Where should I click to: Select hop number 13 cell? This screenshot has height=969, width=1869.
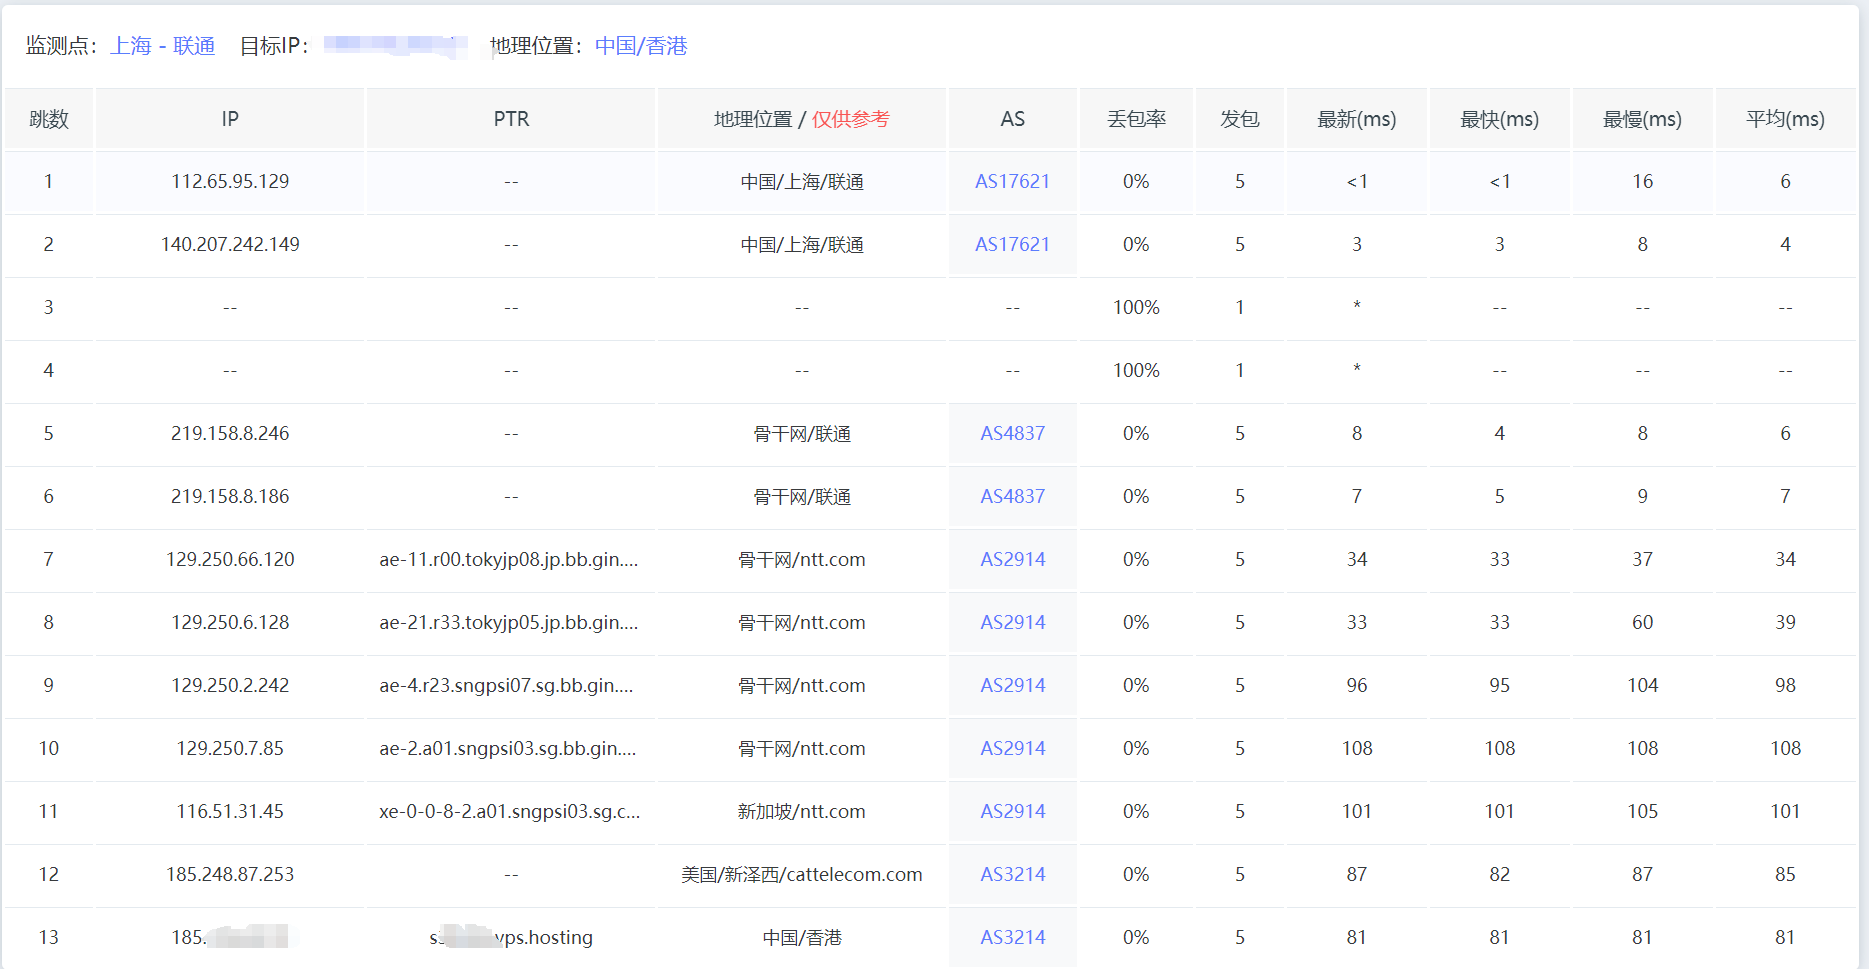tap(49, 937)
